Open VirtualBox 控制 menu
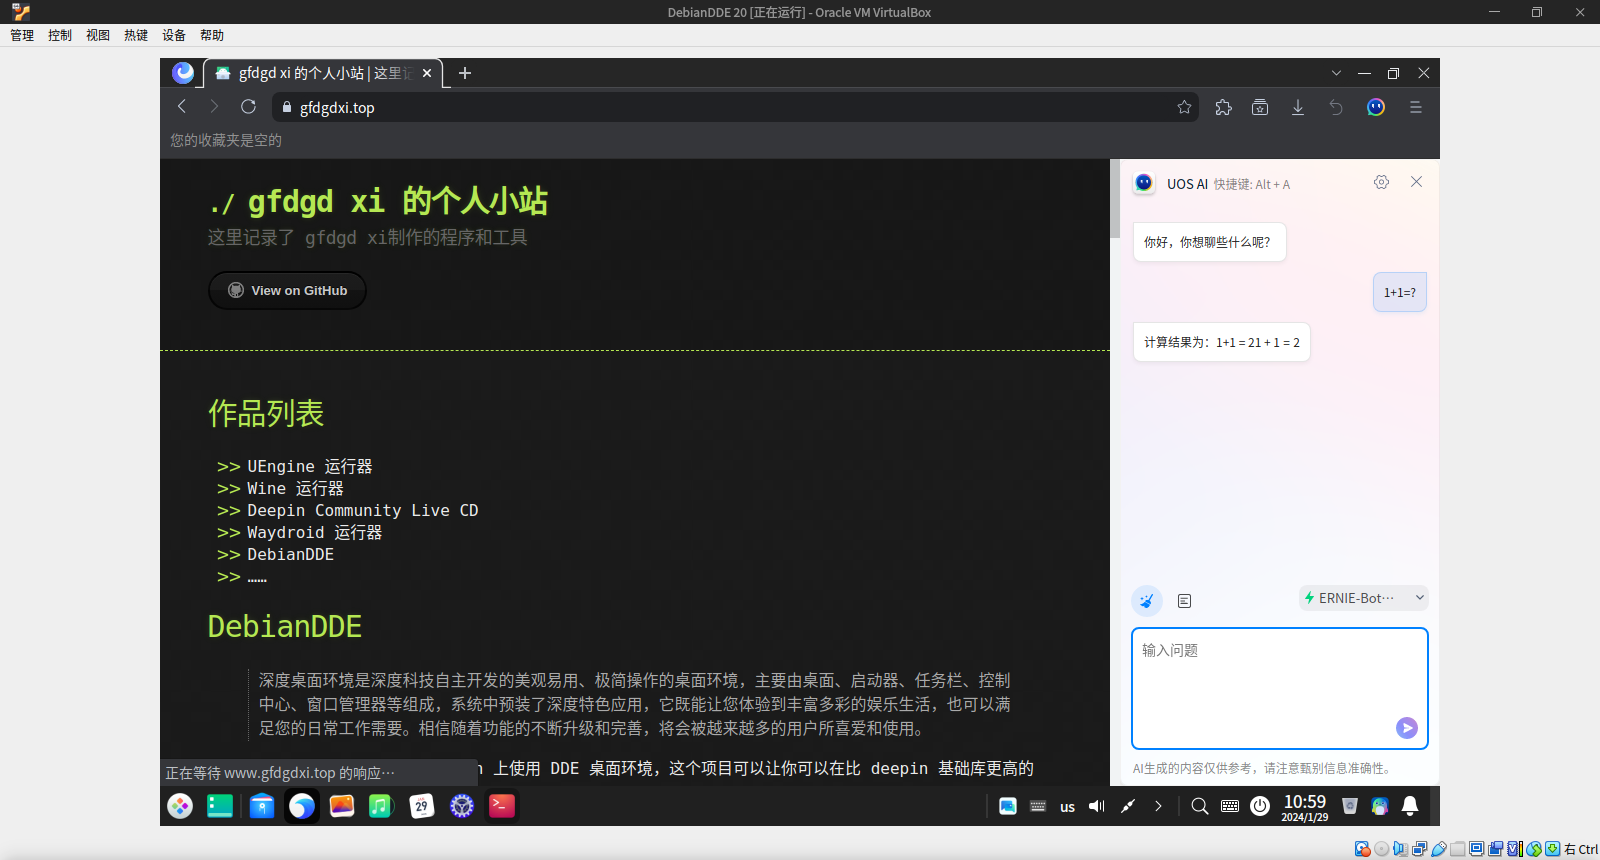Image resolution: width=1600 pixels, height=860 pixels. click(x=60, y=35)
